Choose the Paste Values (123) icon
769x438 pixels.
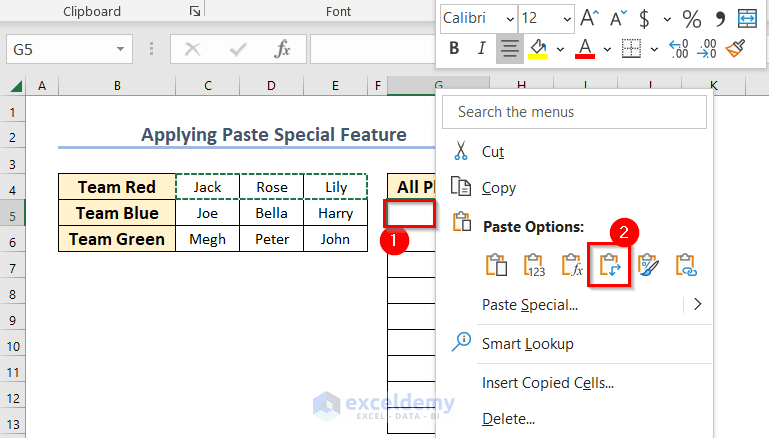click(x=535, y=265)
